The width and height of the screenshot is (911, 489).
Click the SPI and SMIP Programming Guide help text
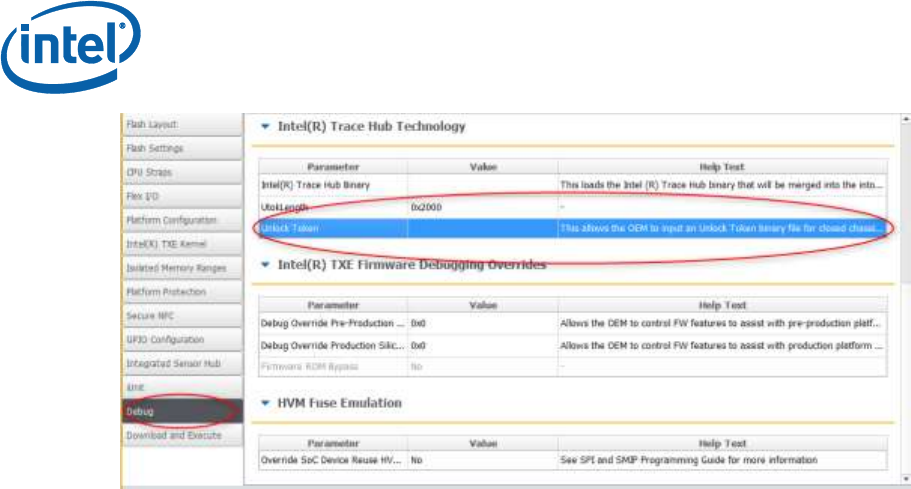tap(722, 459)
